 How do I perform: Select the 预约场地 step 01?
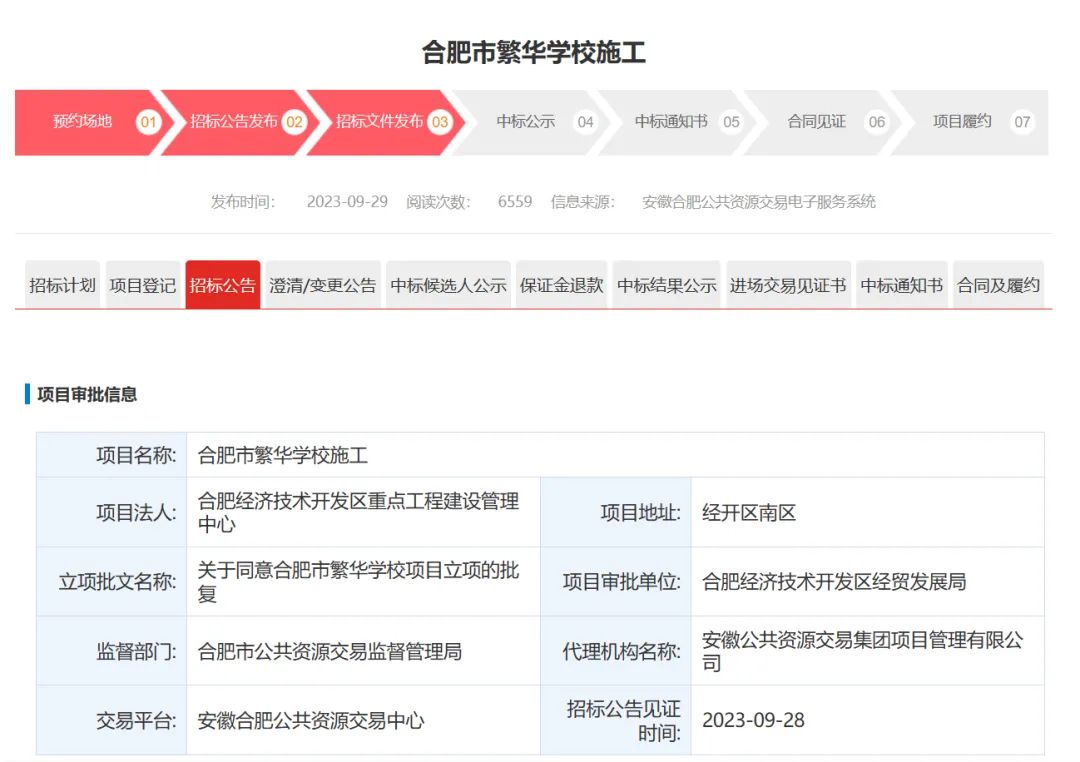[x=90, y=123]
